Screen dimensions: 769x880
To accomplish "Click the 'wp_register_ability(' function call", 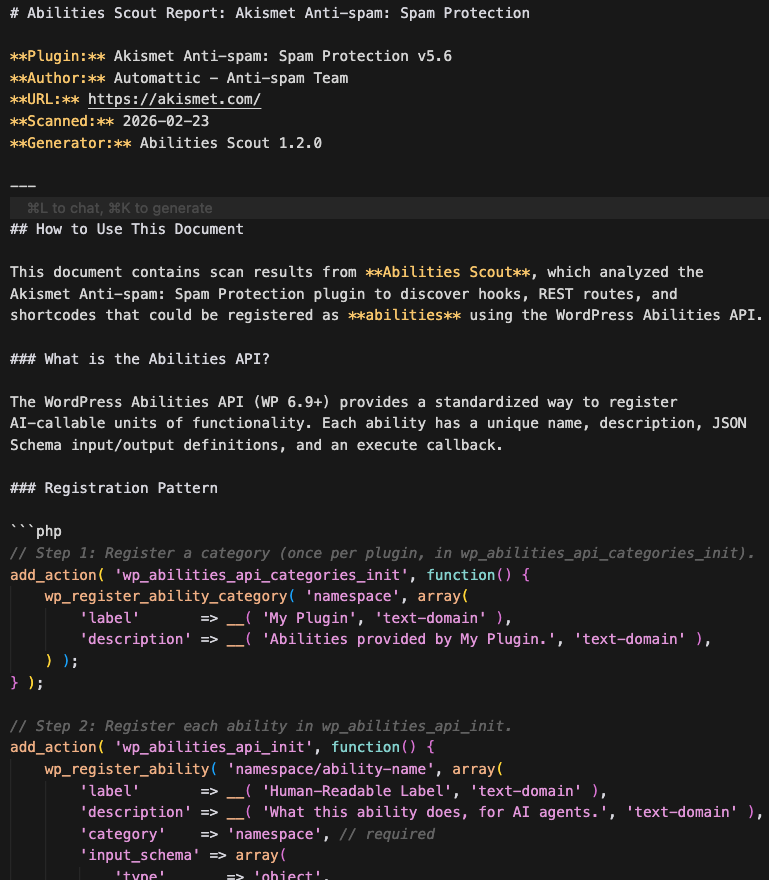I will point(131,769).
